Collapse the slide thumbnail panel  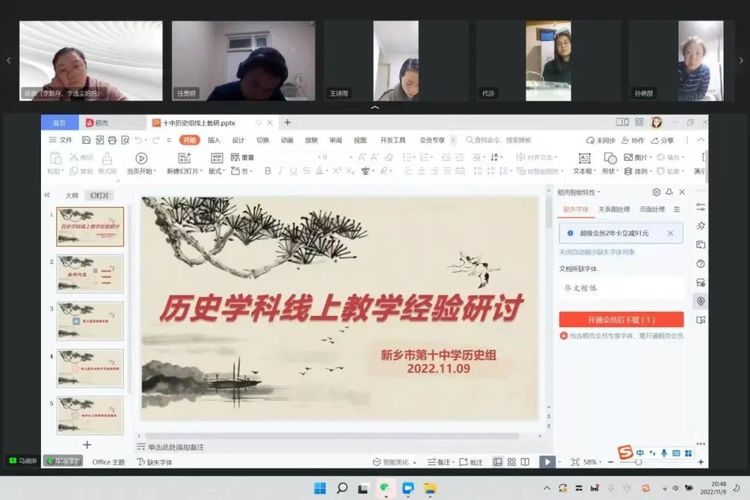47,195
